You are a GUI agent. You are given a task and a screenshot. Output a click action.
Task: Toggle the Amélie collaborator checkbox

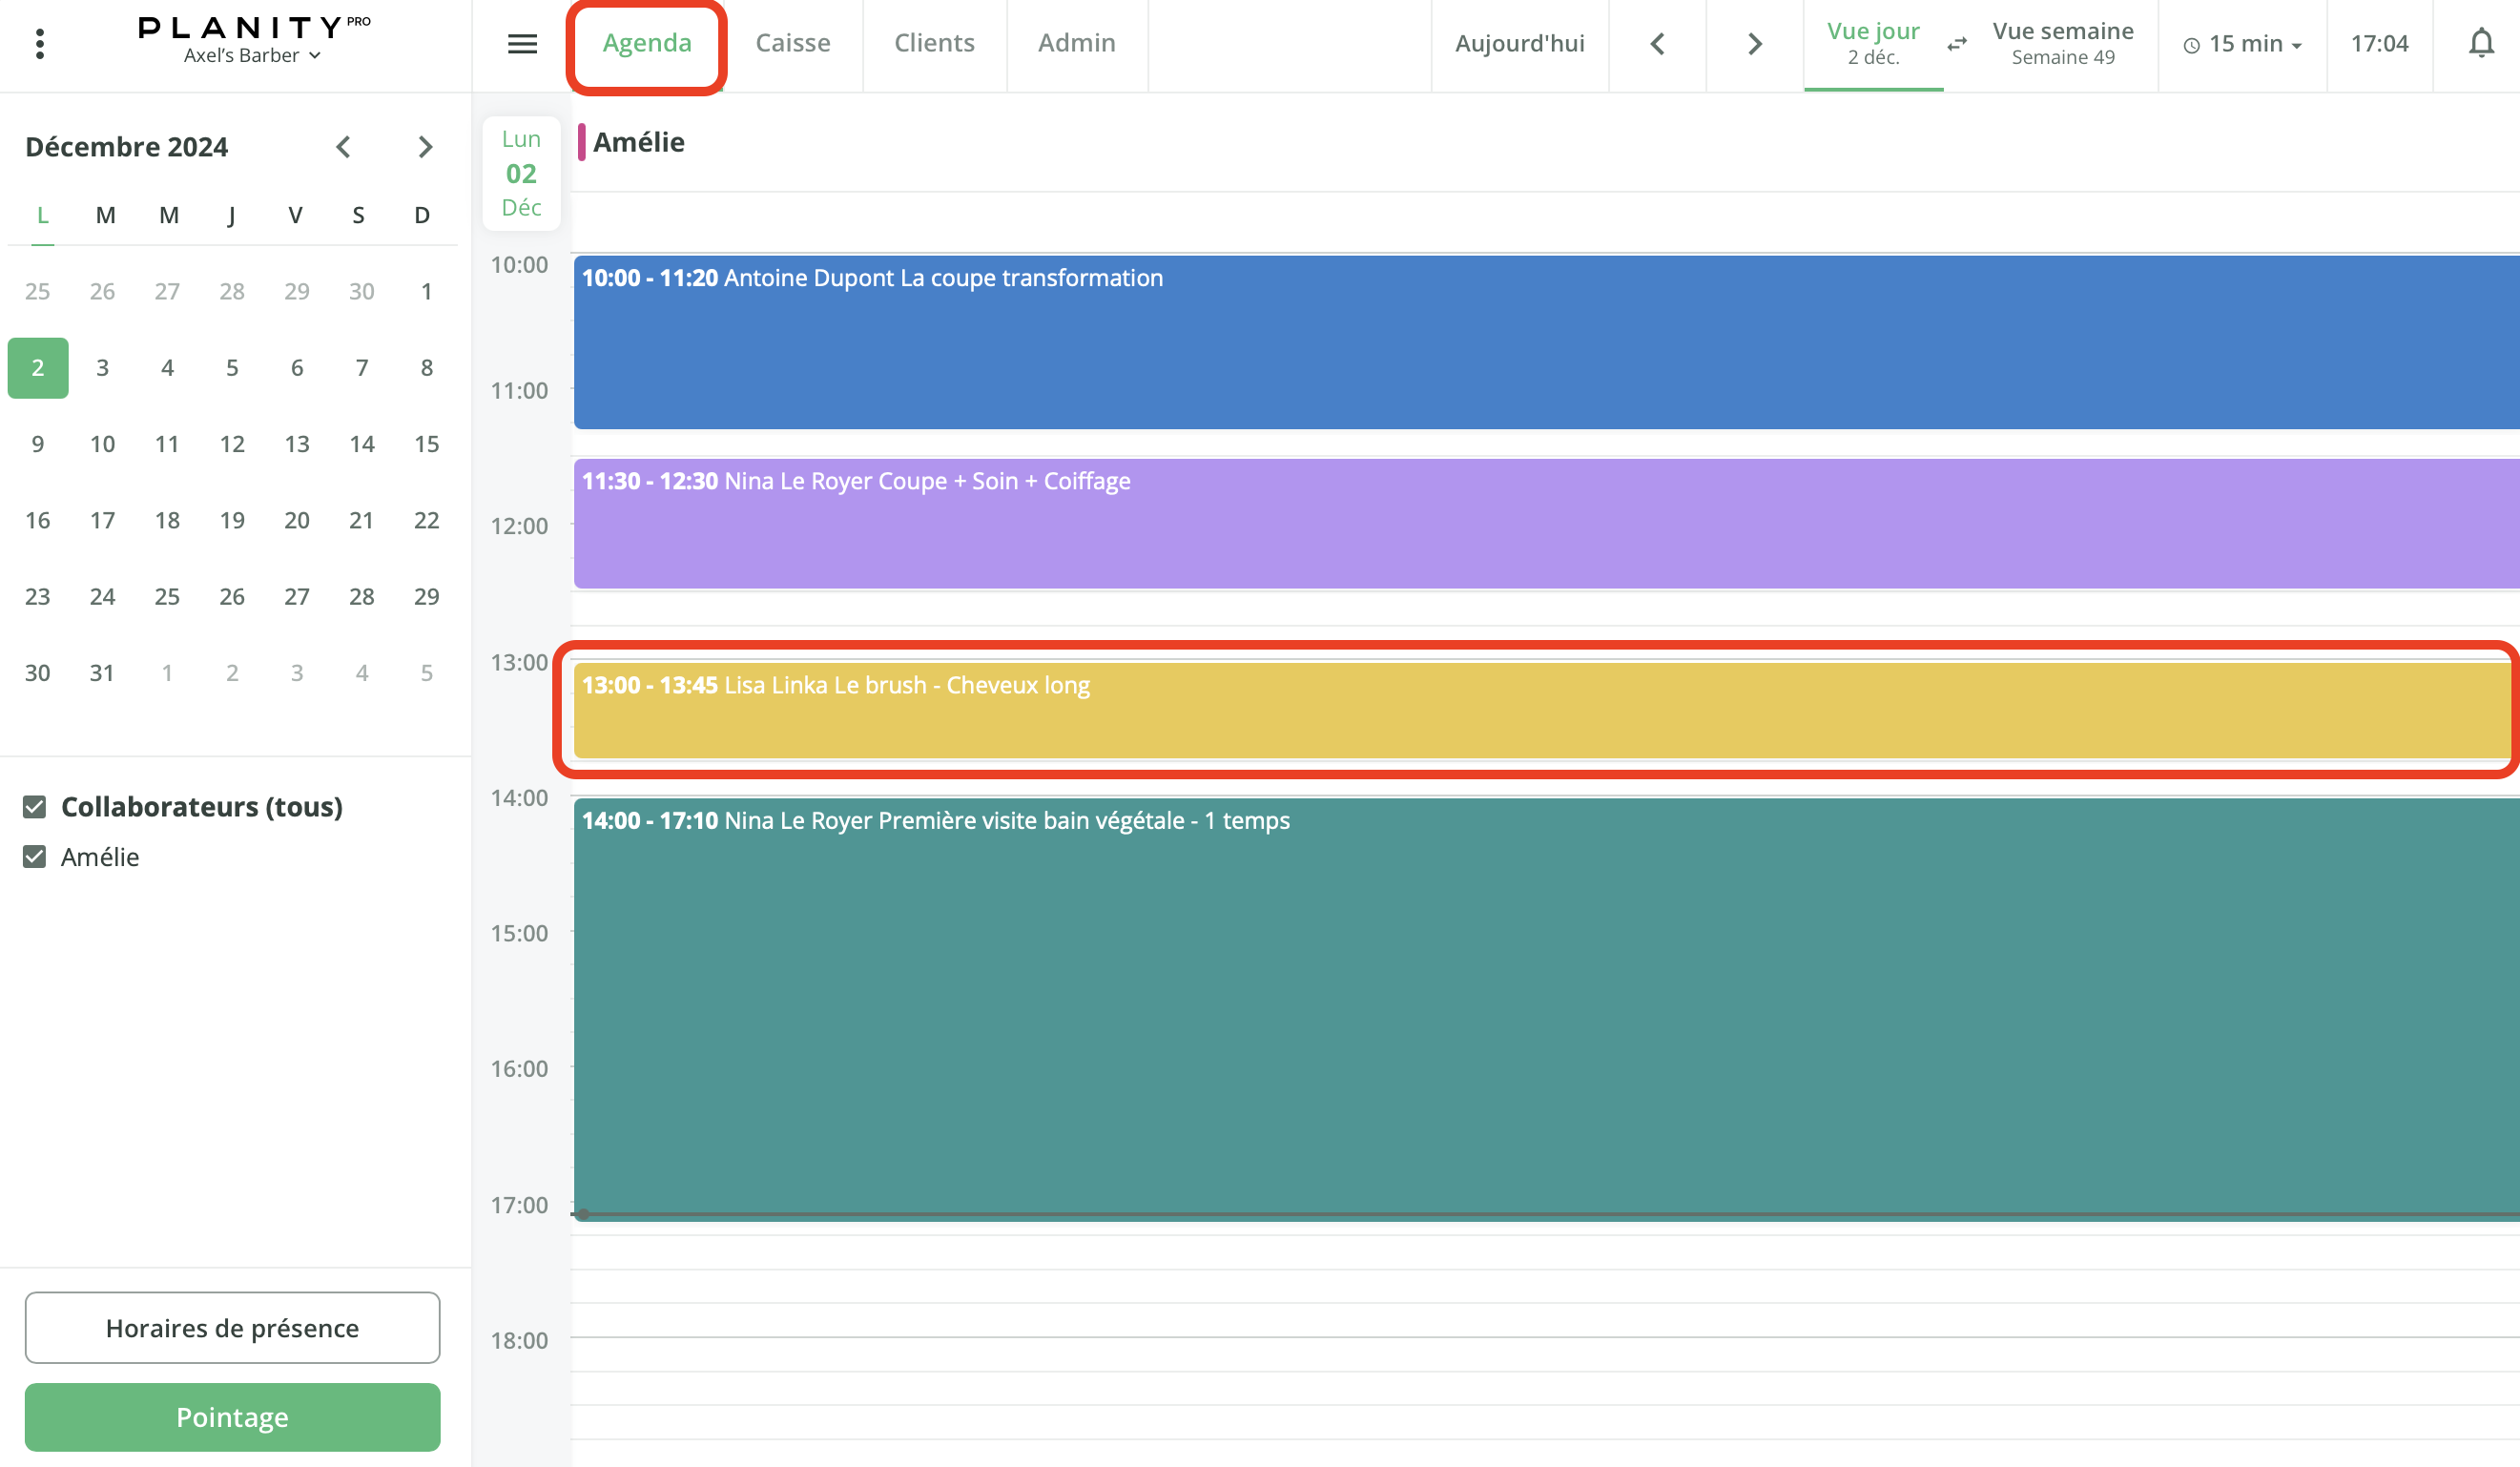coord(35,856)
